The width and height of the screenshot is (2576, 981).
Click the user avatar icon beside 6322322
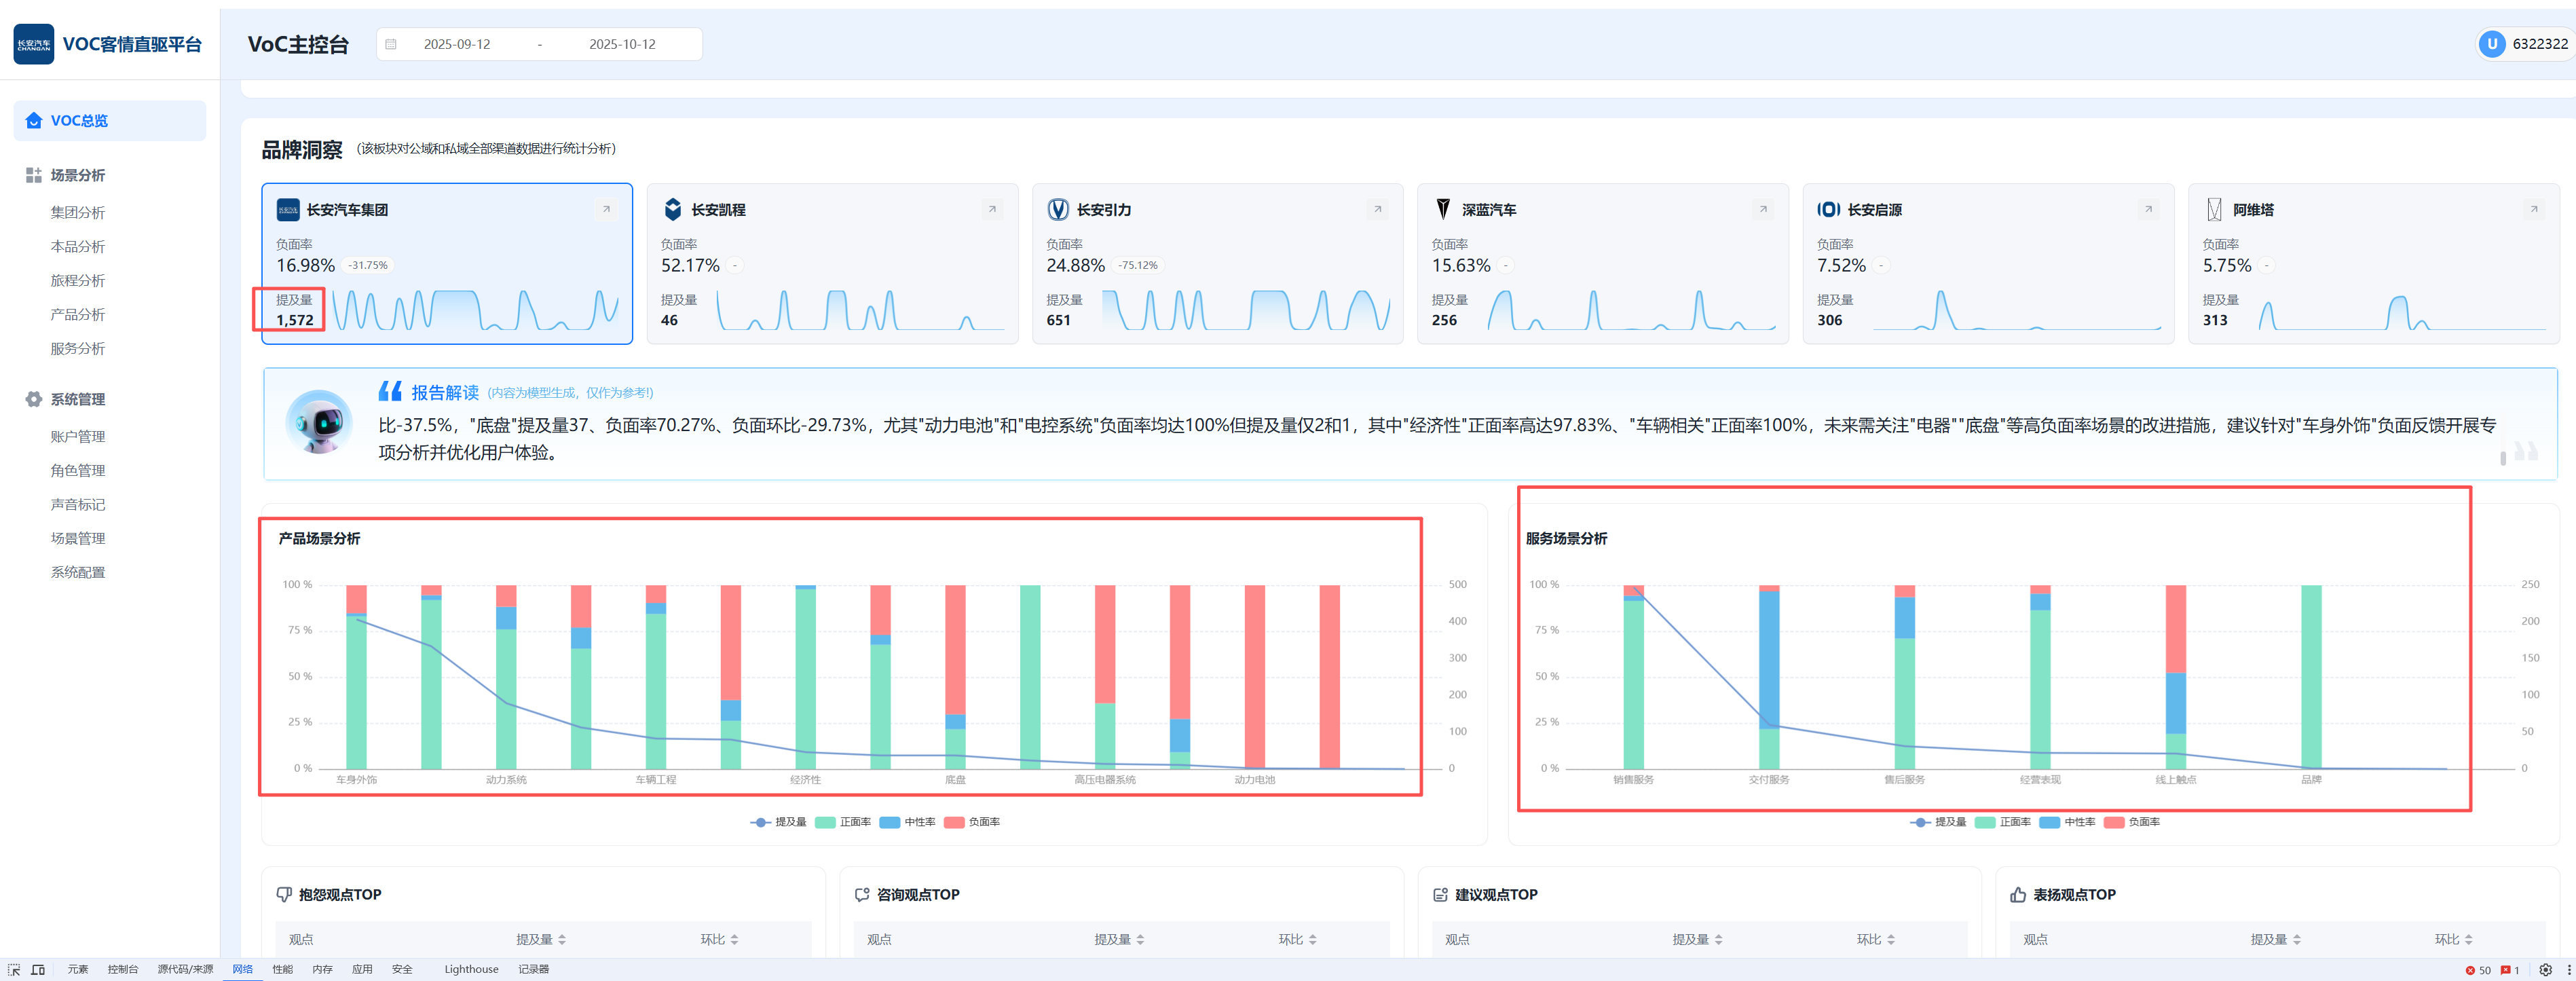(2492, 44)
